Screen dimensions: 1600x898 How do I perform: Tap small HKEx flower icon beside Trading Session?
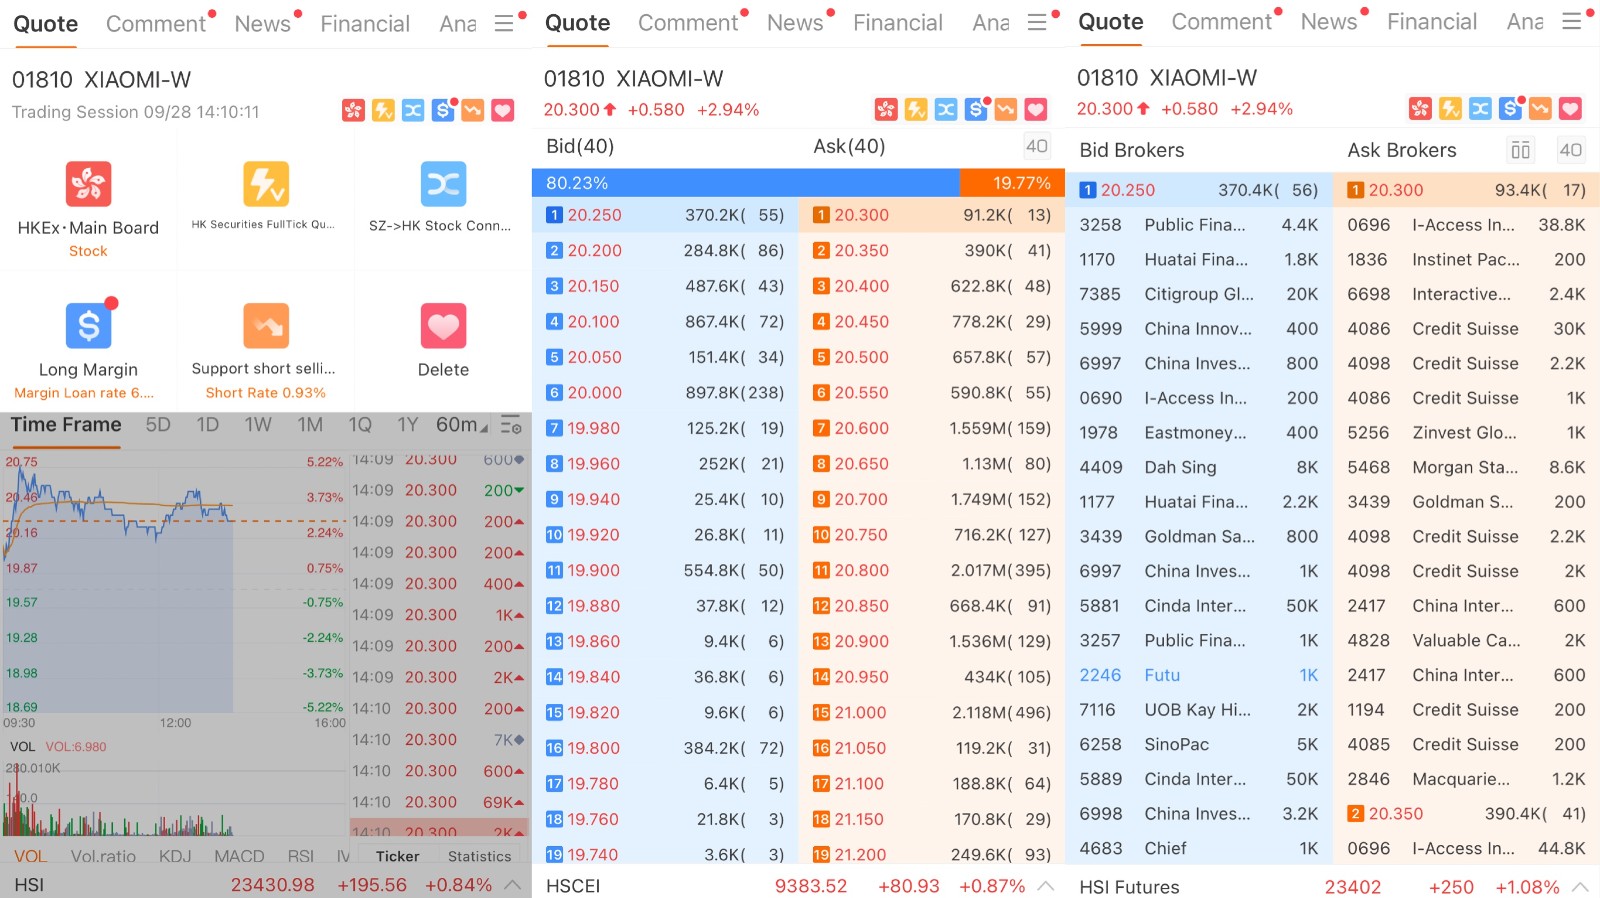click(353, 110)
